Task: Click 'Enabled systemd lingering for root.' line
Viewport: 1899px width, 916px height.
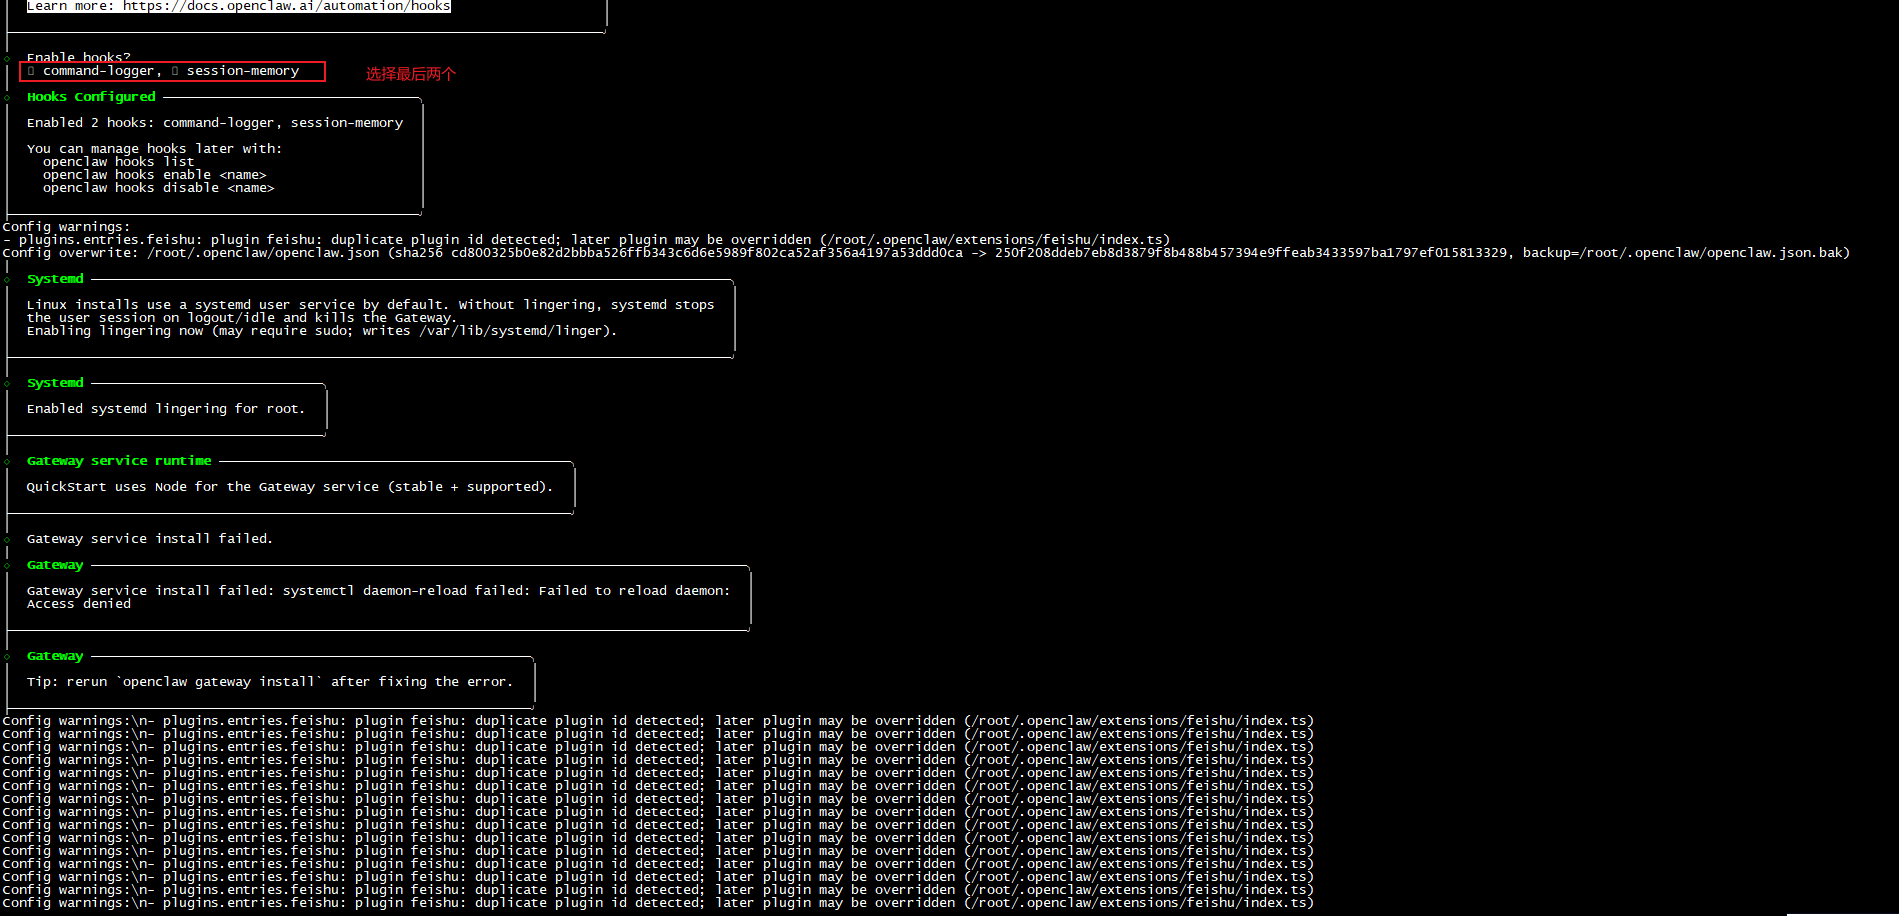Action: point(165,409)
